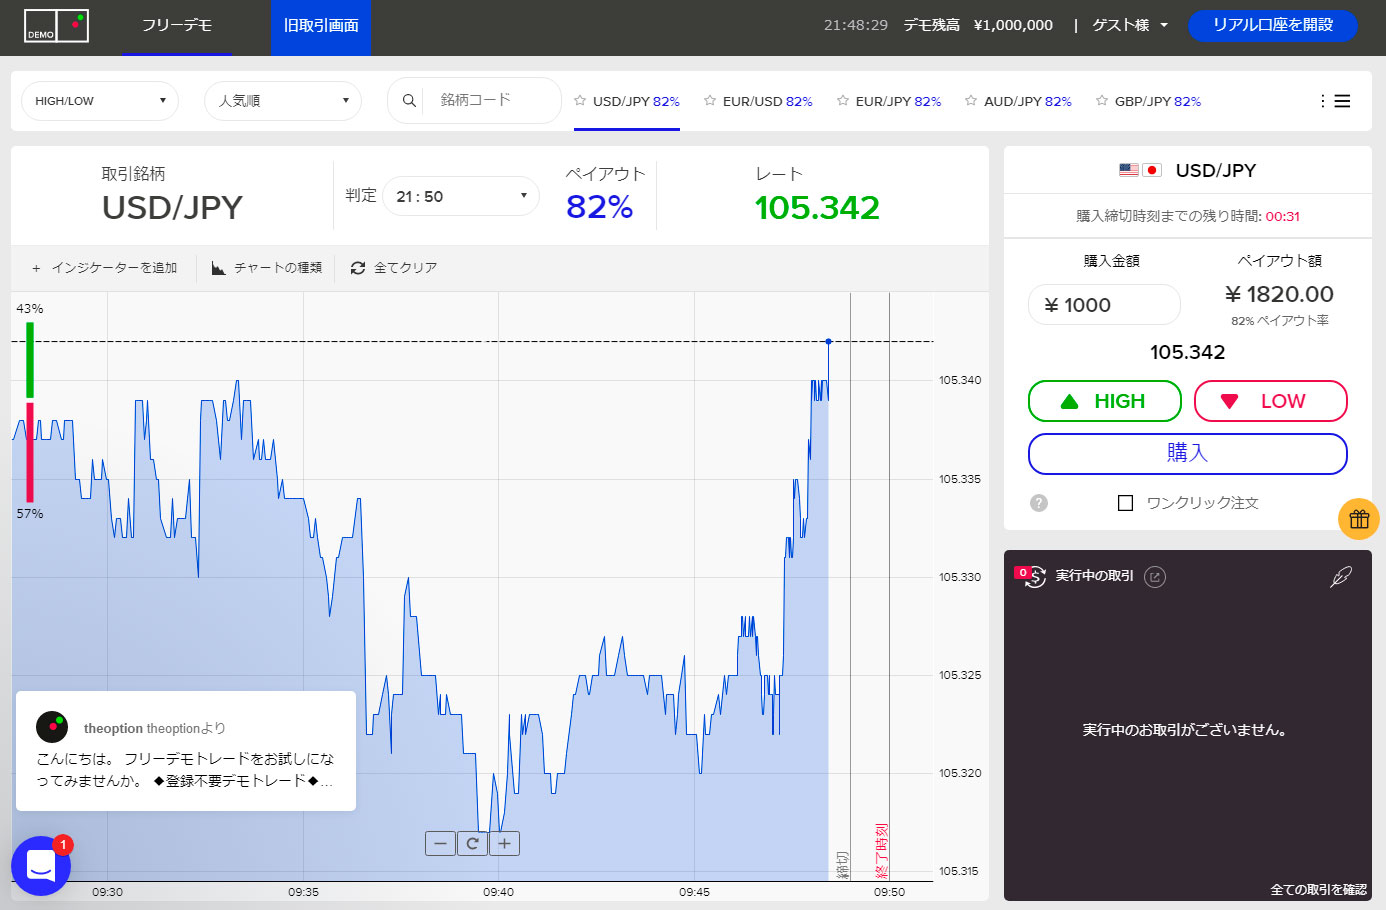Click the red 57% sentiment bar
1386x910 pixels.
[x=30, y=452]
